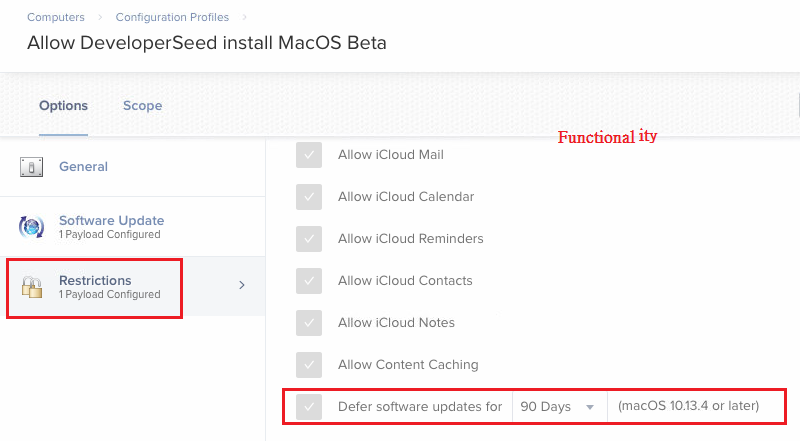Expand the Restrictions payload chevron arrow
The width and height of the screenshot is (800, 441).
[x=242, y=285]
